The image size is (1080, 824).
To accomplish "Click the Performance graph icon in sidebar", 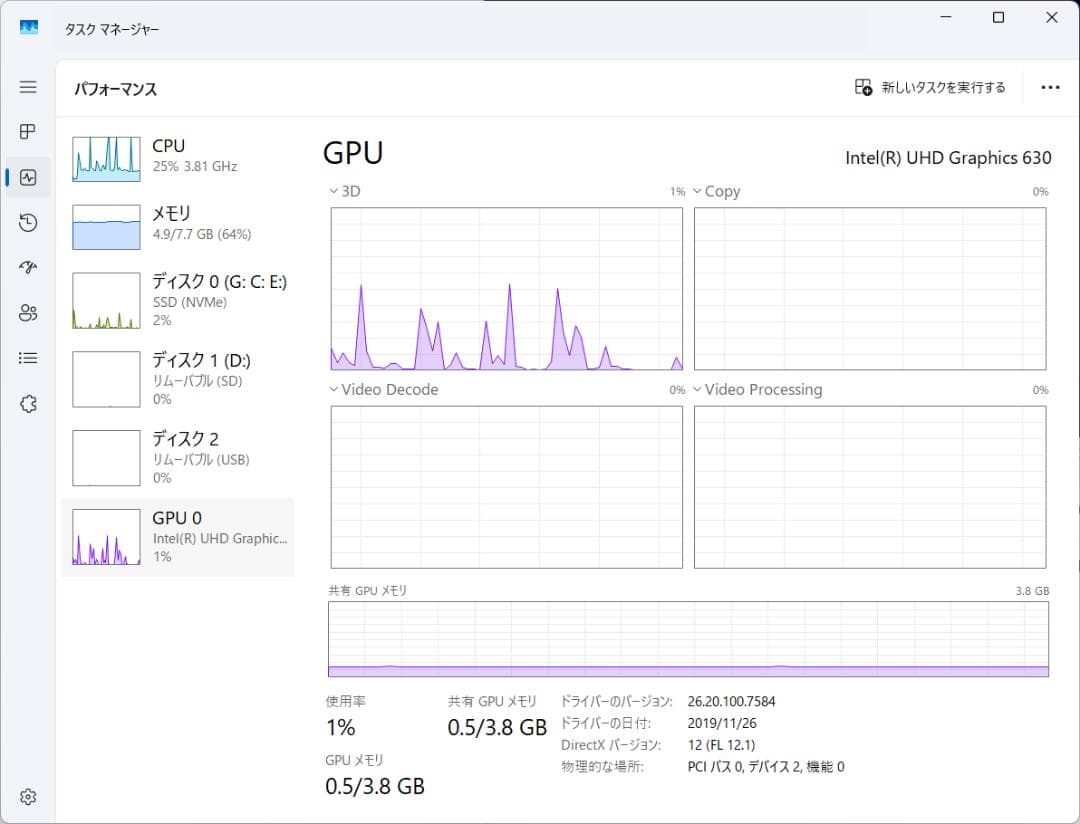I will (x=27, y=177).
